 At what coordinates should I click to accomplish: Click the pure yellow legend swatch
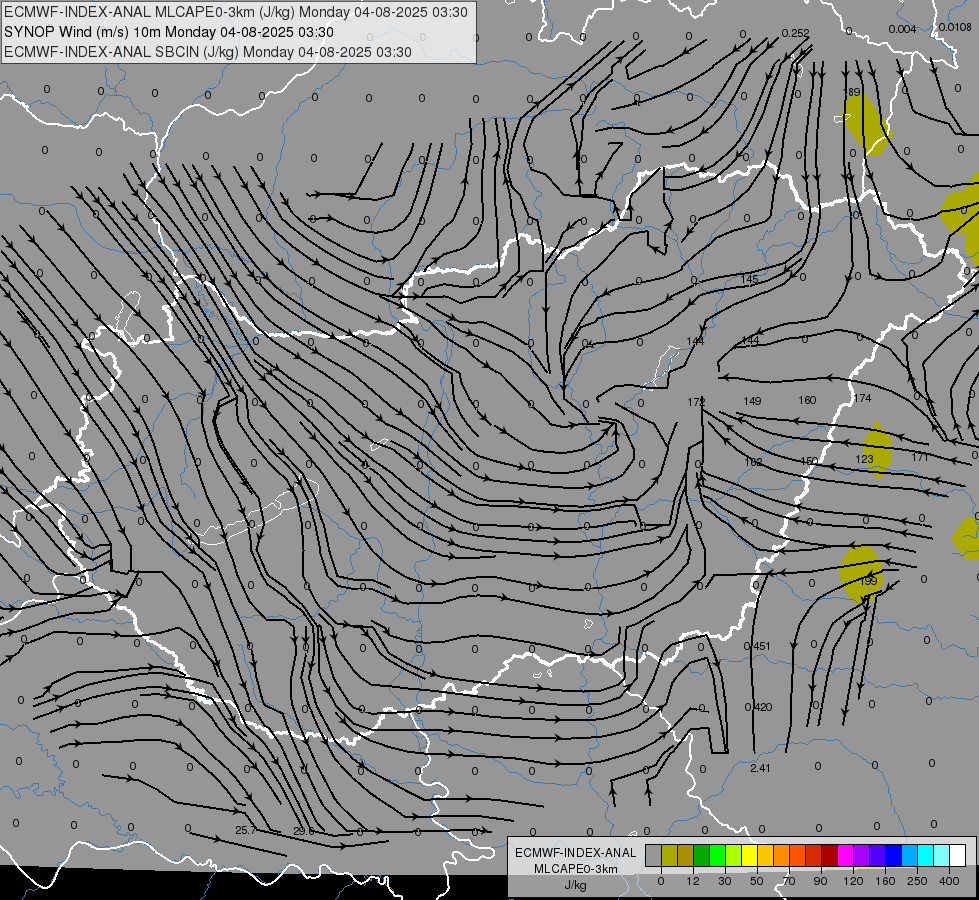750,856
